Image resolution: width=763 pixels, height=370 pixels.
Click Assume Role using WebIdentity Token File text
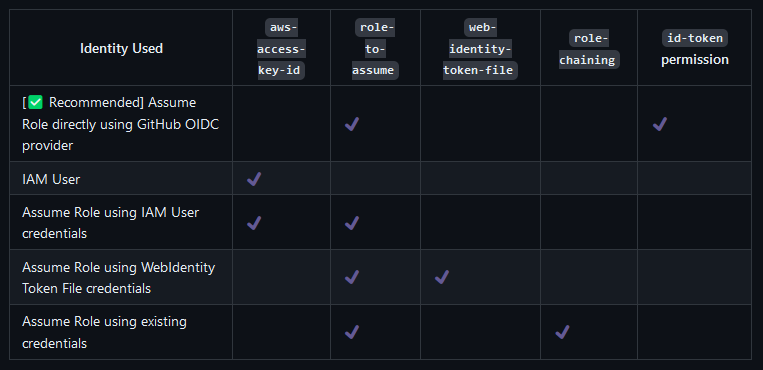(x=118, y=278)
